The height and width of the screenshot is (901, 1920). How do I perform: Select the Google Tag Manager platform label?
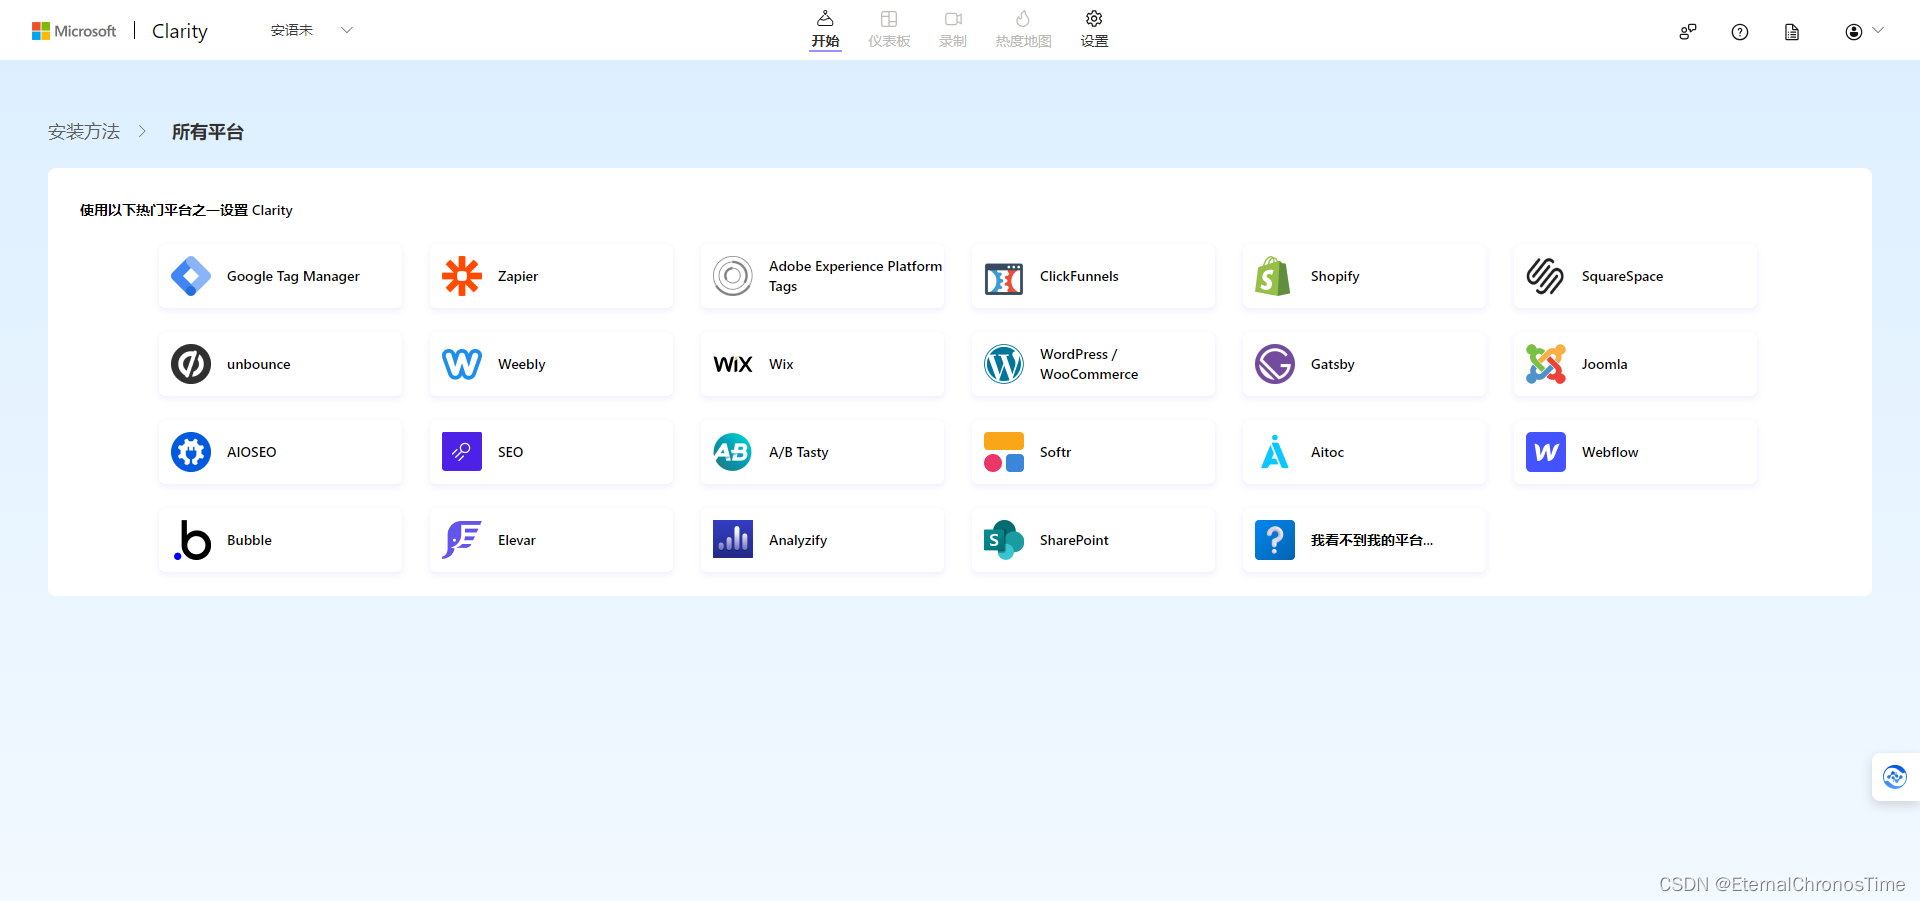point(293,276)
